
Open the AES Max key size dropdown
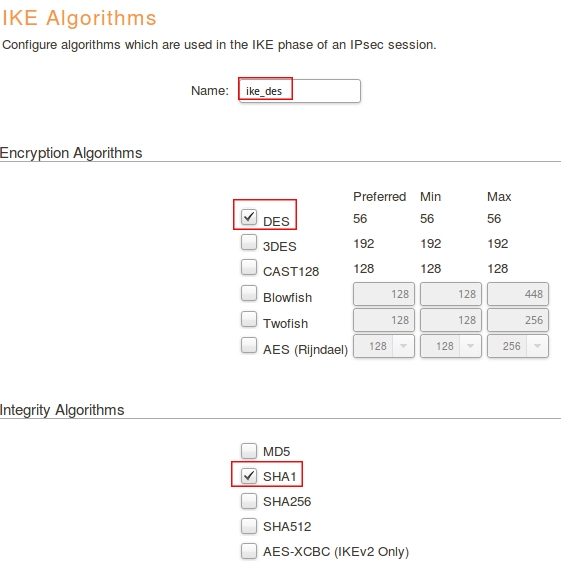[x=518, y=346]
